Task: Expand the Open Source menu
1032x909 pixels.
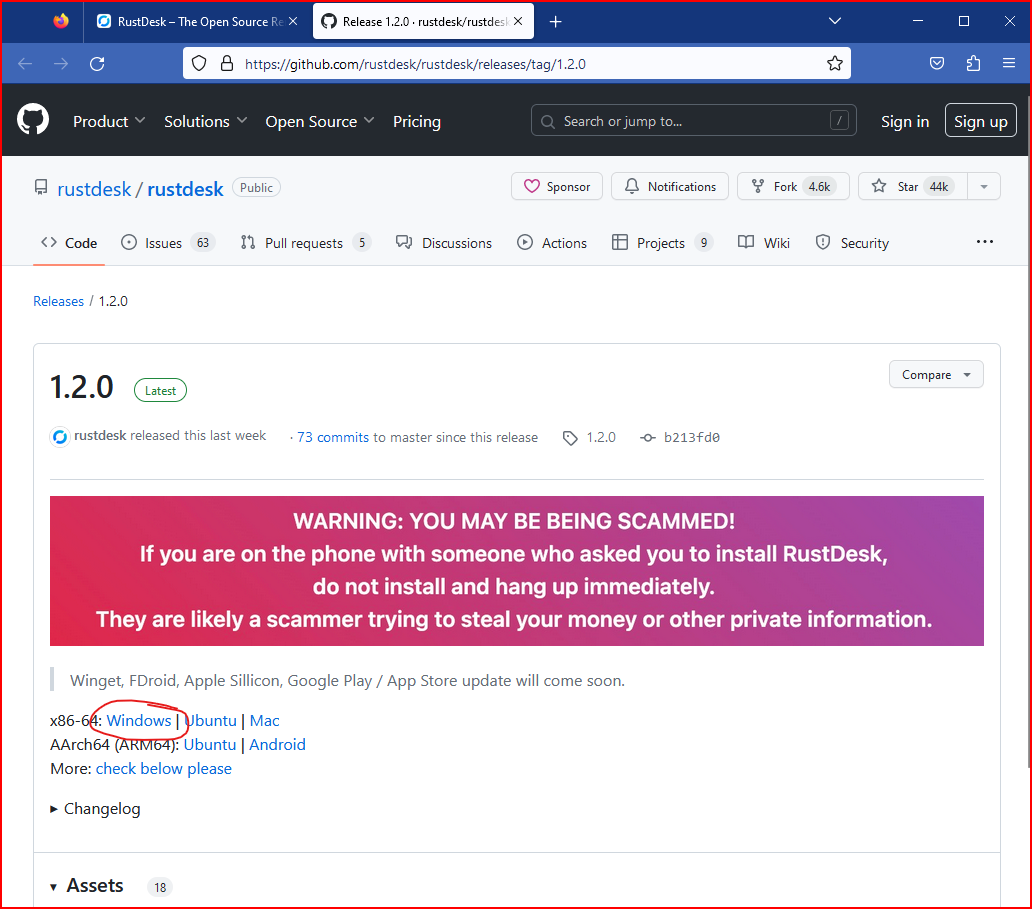Action: 320,122
